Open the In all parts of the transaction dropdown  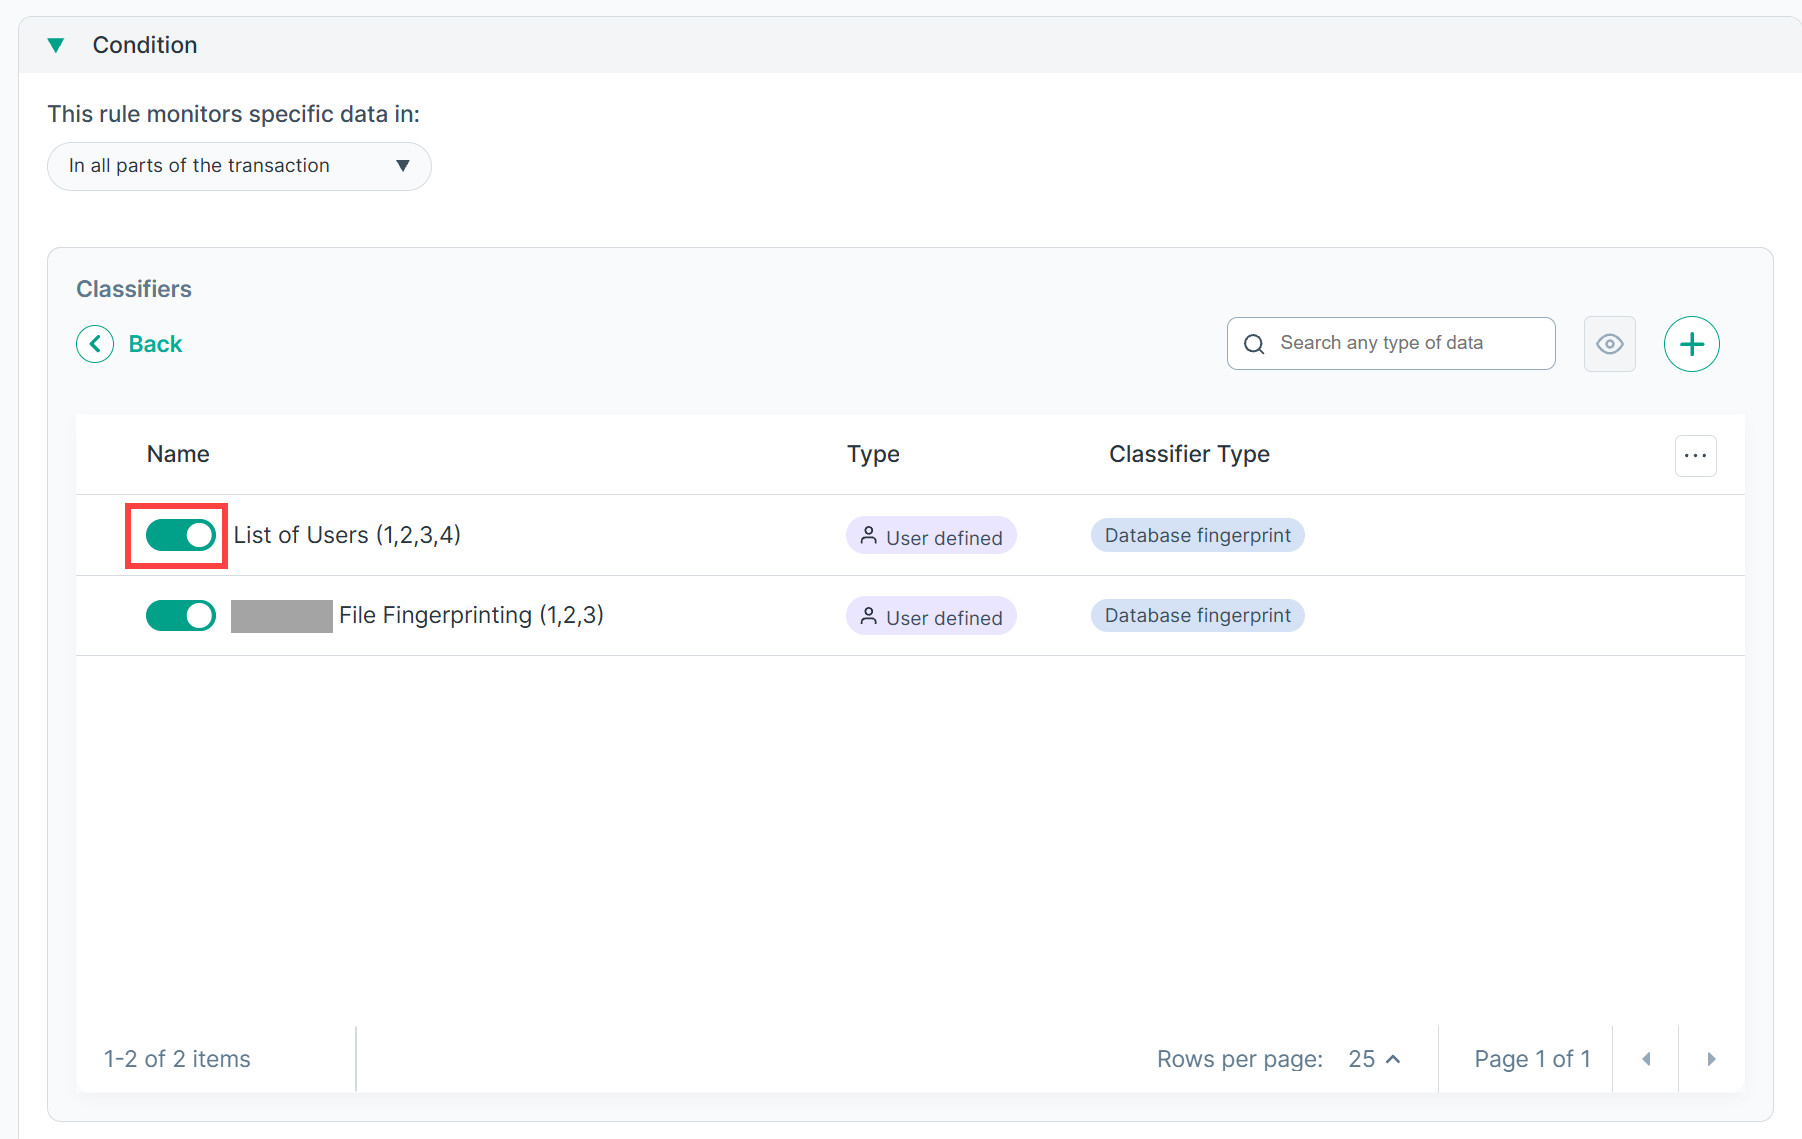coord(239,166)
